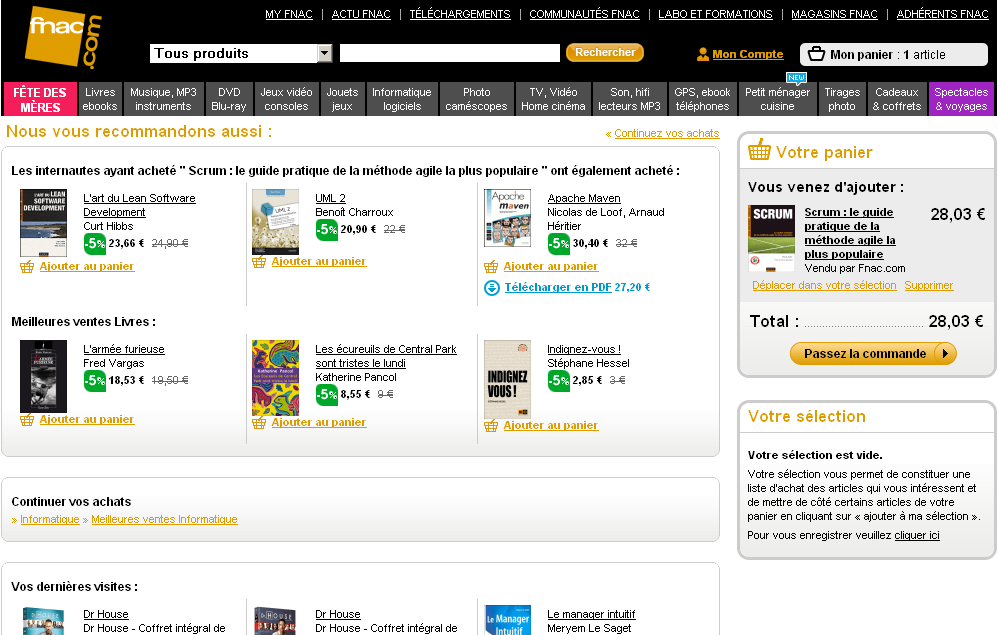998x635 pixels.
Task: Click the Indignez-vous book cover
Action: (507, 379)
